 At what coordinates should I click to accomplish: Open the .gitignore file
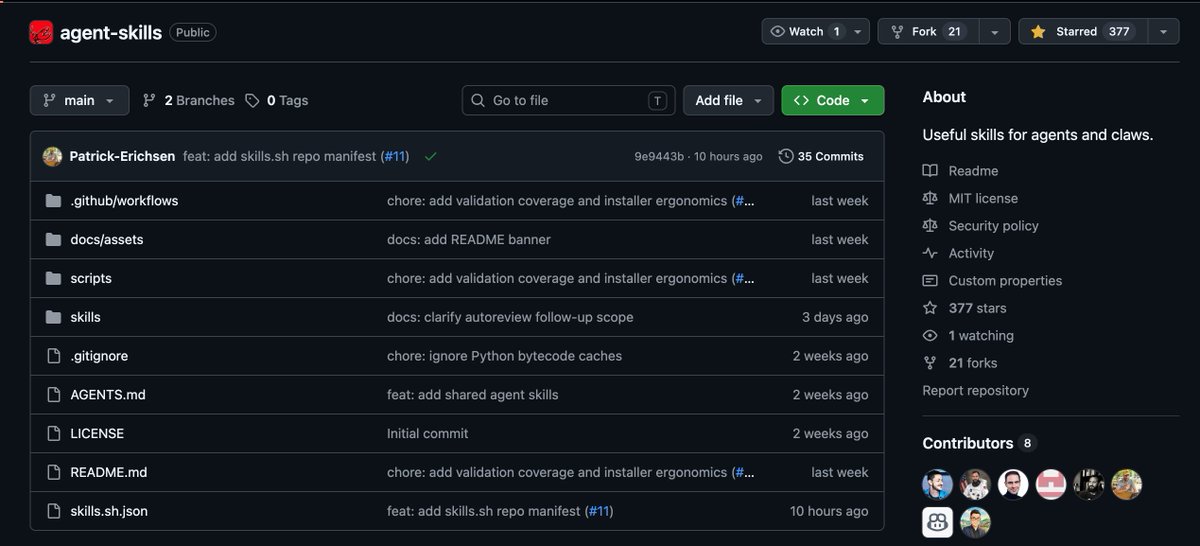[99, 356]
